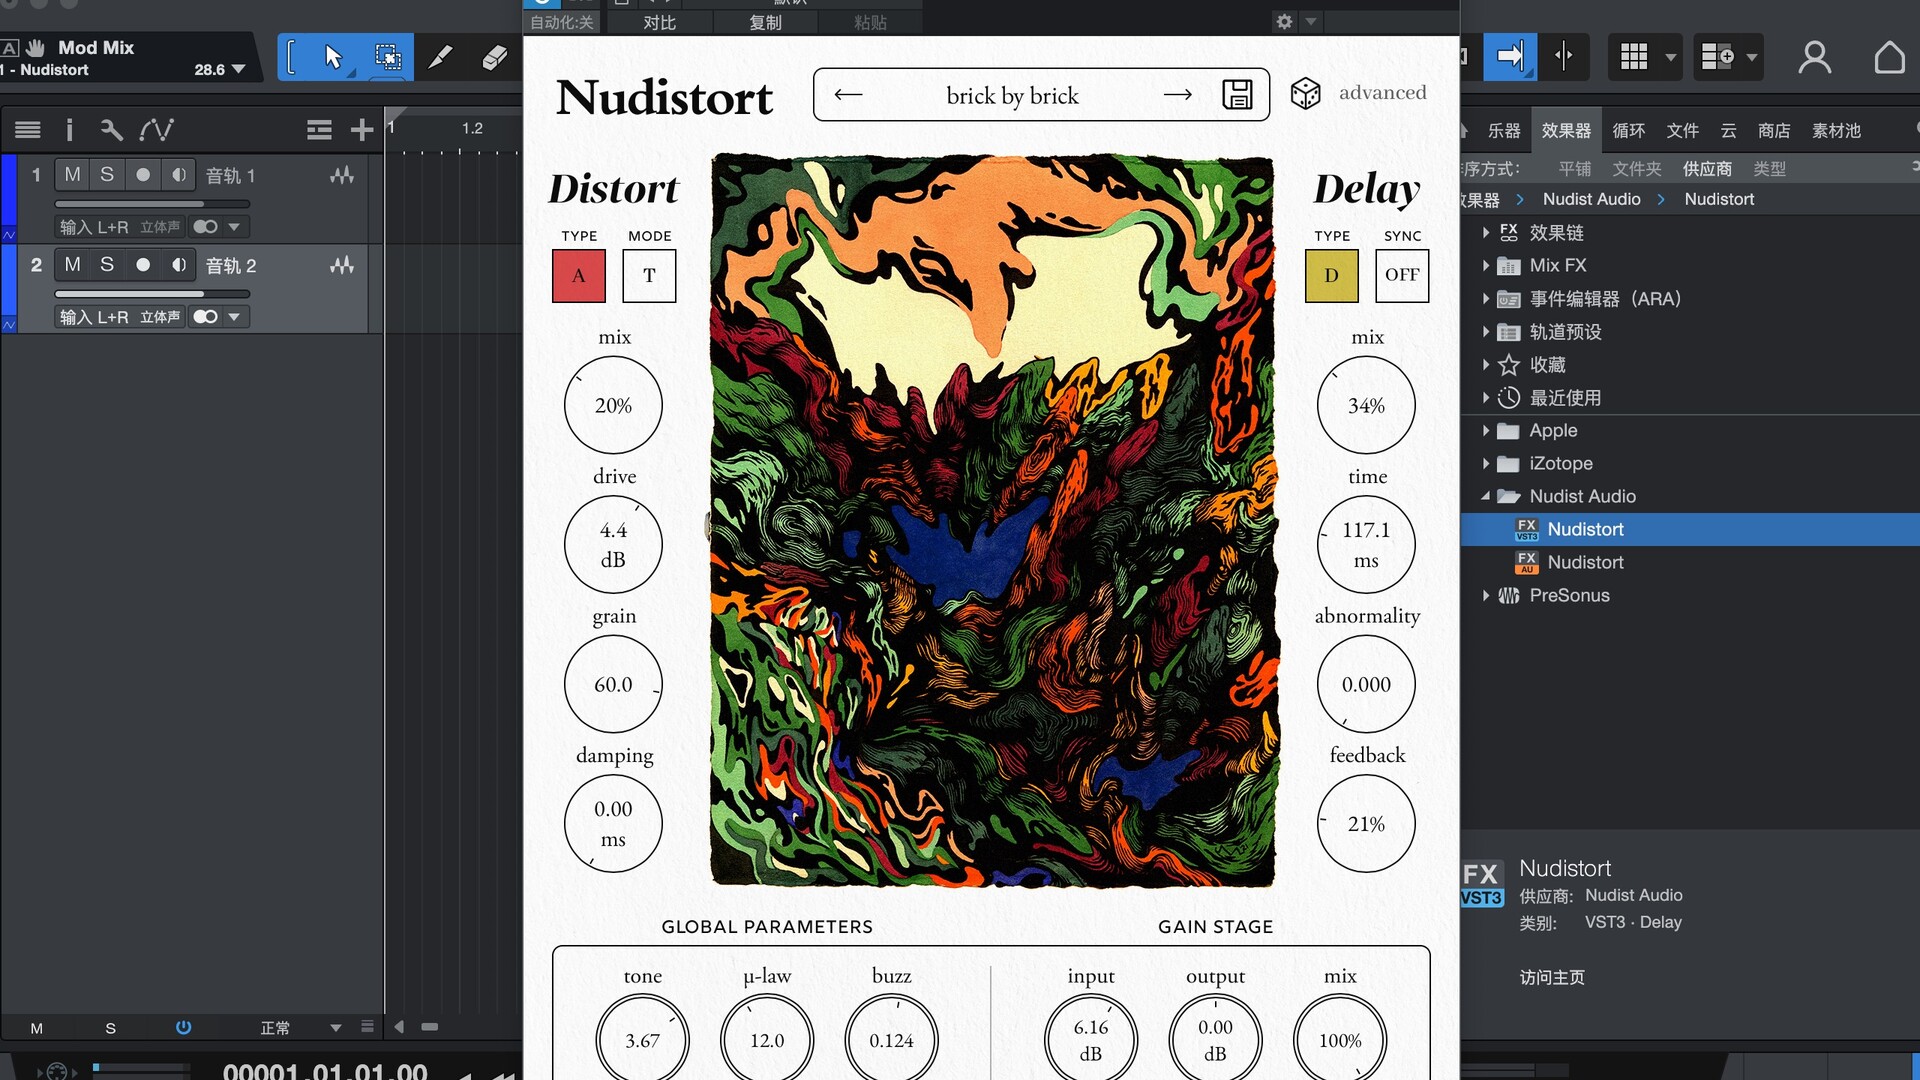Open the 'advanced' settings link

point(1382,93)
